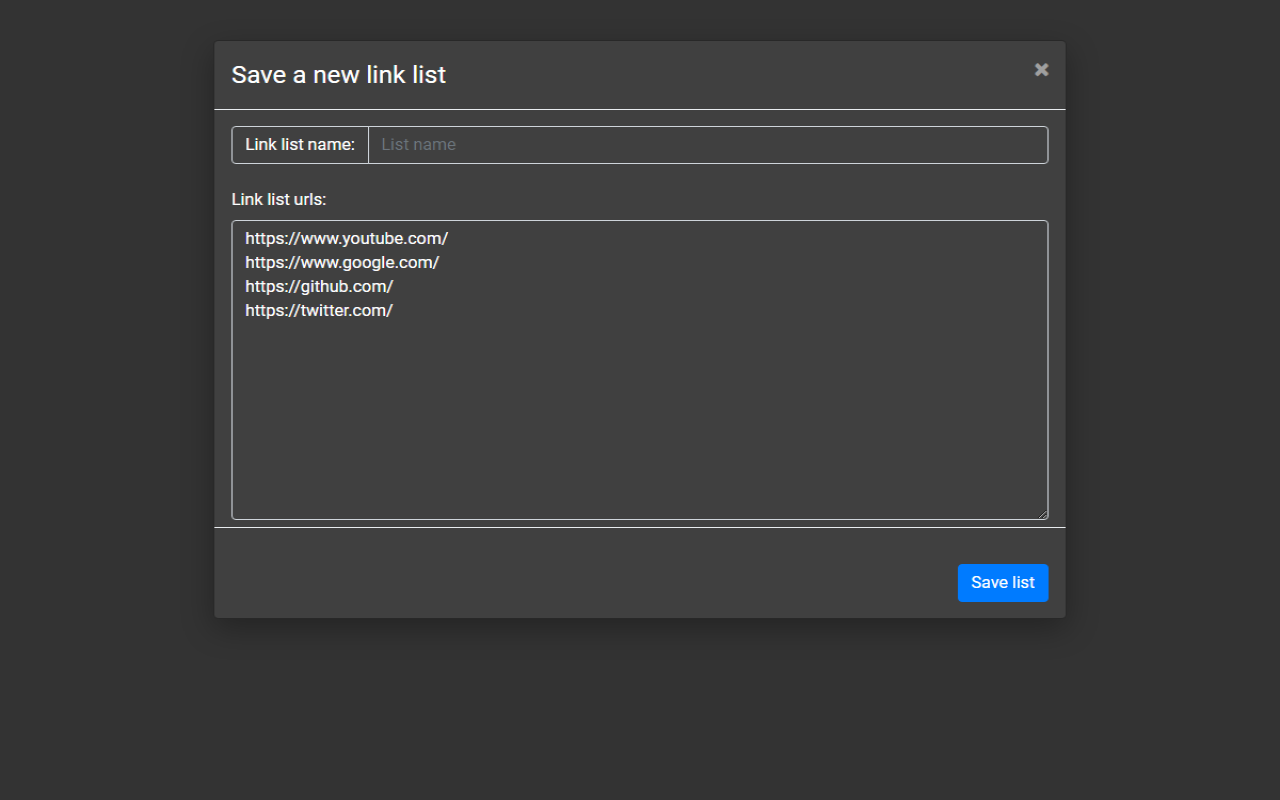Click the 'Link list urls:' label
This screenshot has width=1280, height=800.
pos(279,199)
